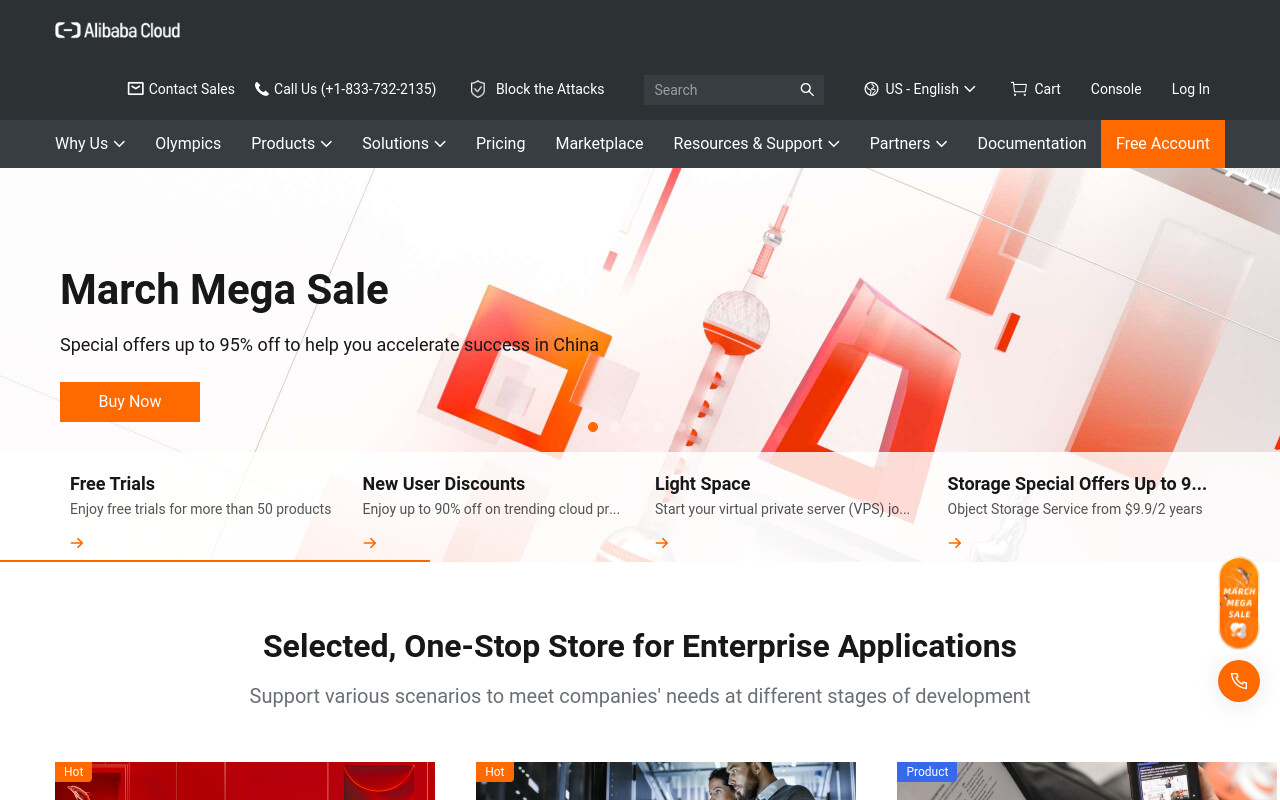This screenshot has width=1280, height=800.
Task: Click the Buy Now button
Action: coord(130,402)
